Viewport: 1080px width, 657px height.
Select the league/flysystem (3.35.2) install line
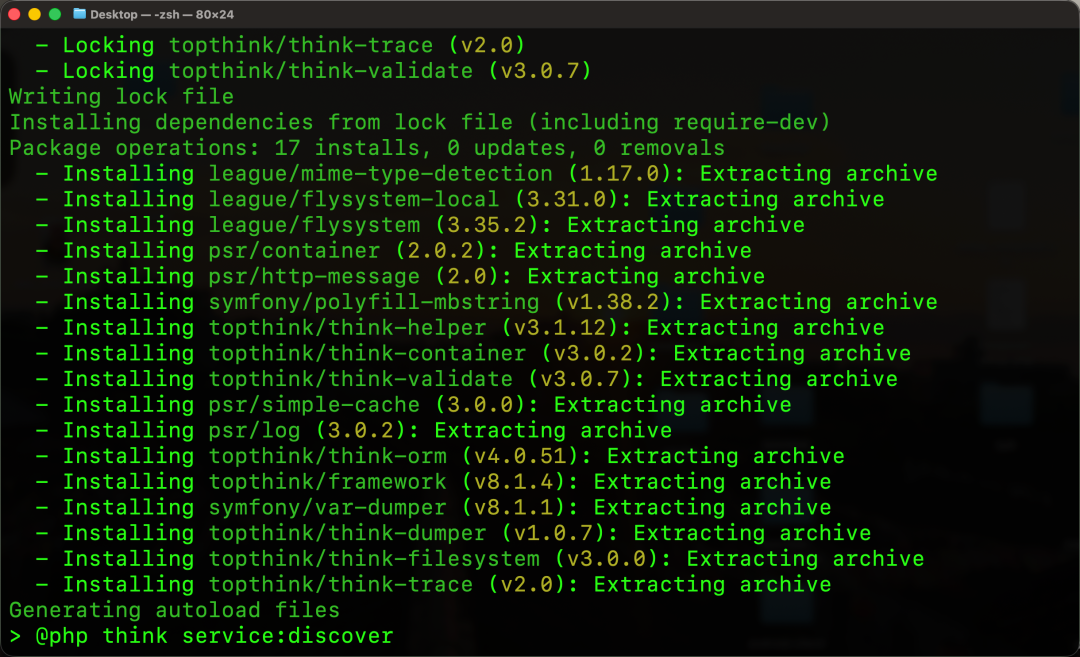(x=420, y=225)
